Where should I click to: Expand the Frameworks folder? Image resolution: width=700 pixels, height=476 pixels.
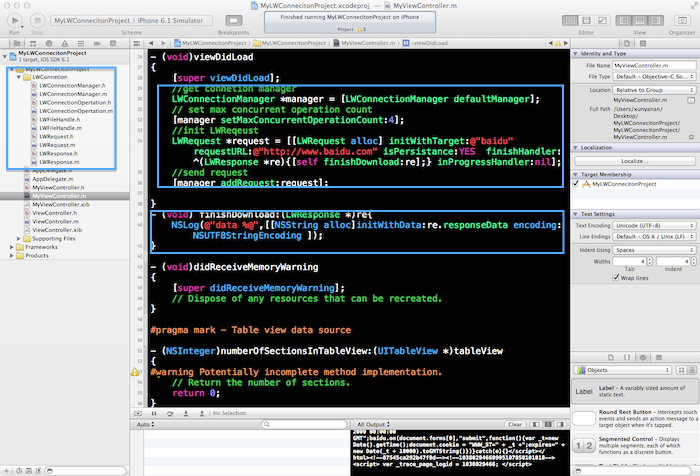pyautogui.click(x=12, y=247)
